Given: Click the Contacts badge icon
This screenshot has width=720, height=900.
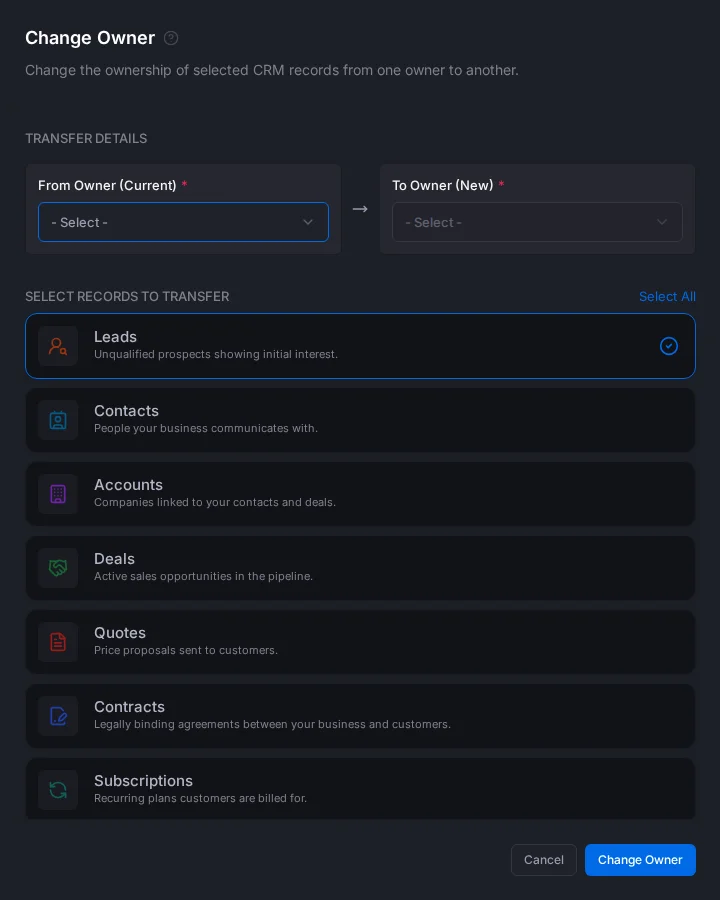Looking at the screenshot, I should tap(58, 420).
